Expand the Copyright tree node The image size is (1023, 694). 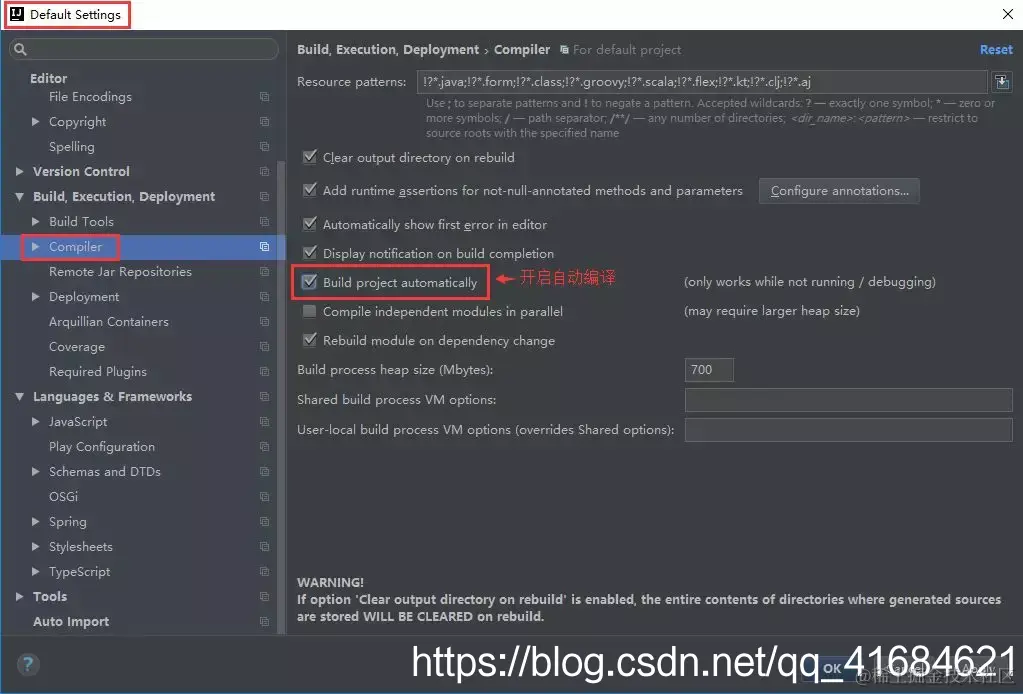pyautogui.click(x=36, y=121)
